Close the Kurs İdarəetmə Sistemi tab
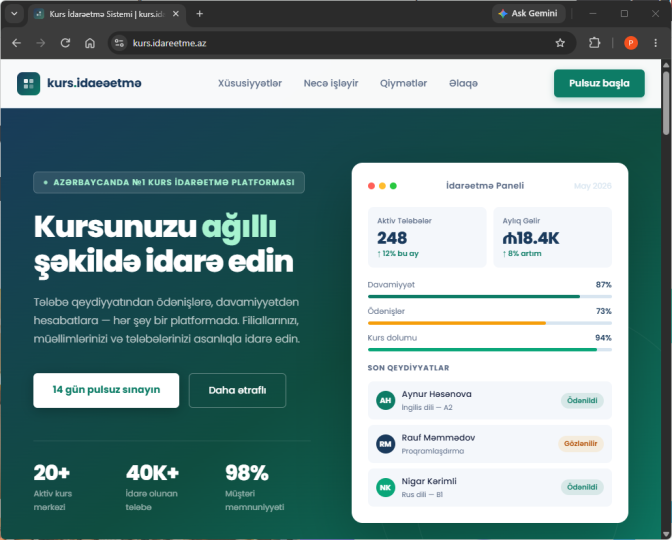The height and width of the screenshot is (540, 672). click(x=176, y=14)
